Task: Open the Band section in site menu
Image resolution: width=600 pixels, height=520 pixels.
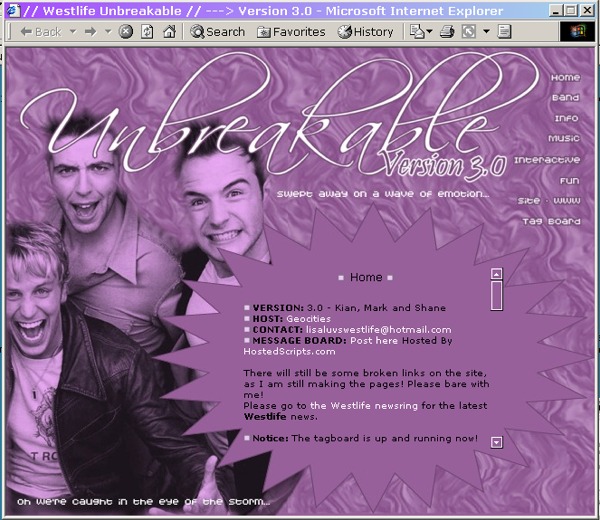Action: point(565,98)
